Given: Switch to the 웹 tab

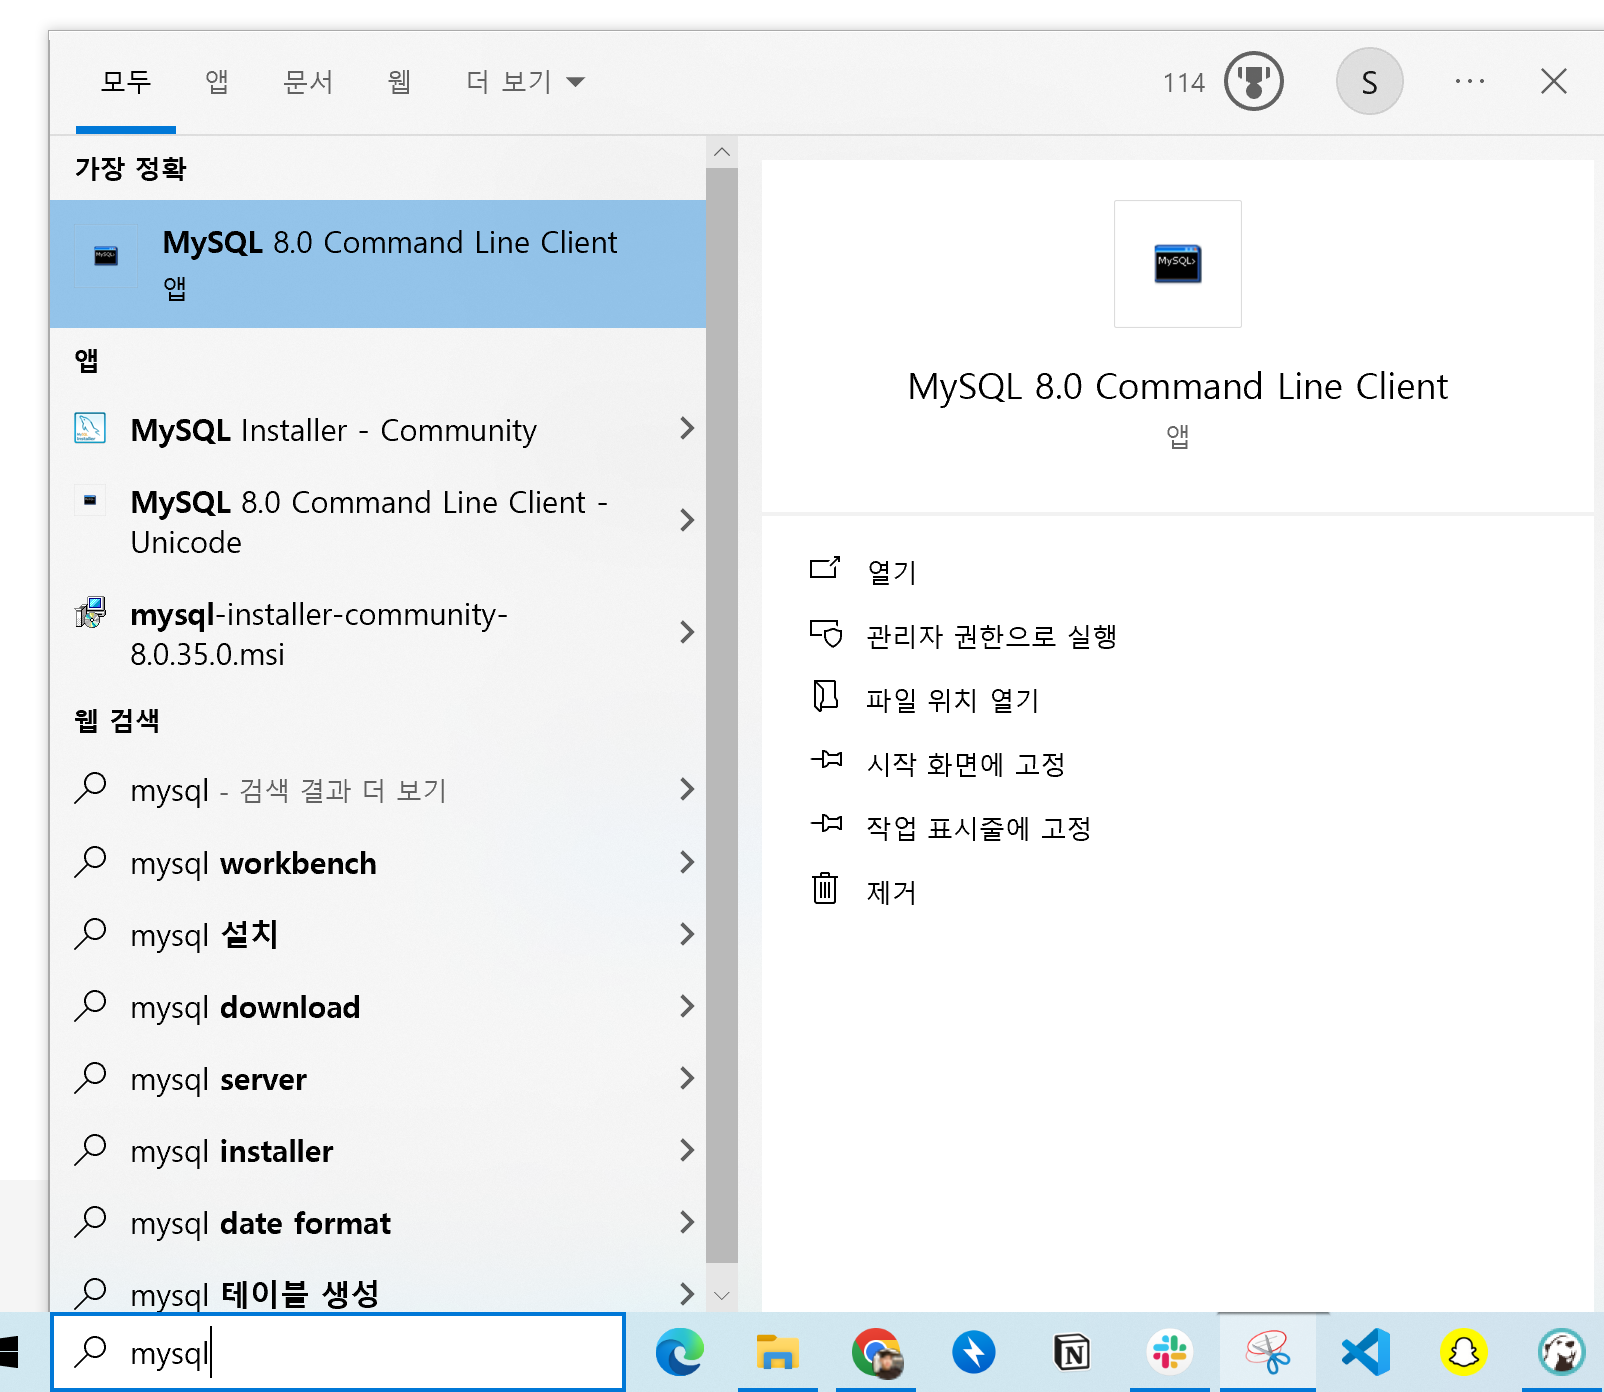Looking at the screenshot, I should coord(399,81).
